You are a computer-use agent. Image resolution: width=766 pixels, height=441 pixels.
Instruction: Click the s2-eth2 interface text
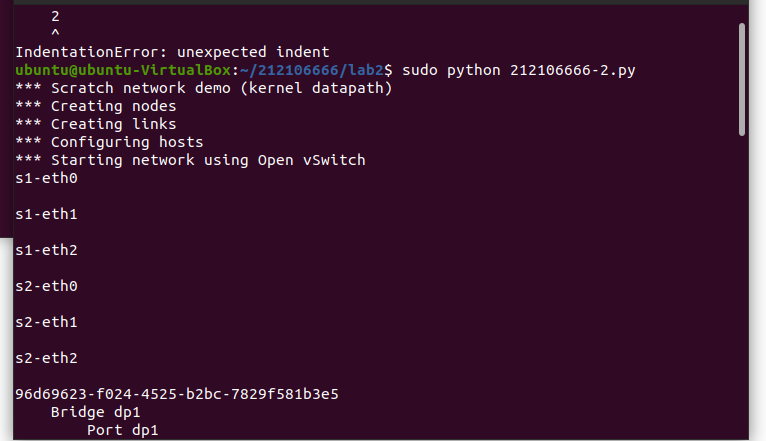click(x=47, y=358)
